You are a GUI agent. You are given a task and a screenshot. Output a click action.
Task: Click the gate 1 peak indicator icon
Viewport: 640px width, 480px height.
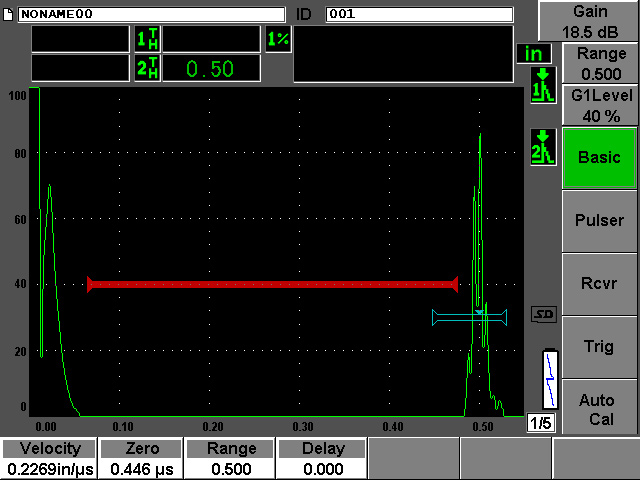(541, 86)
